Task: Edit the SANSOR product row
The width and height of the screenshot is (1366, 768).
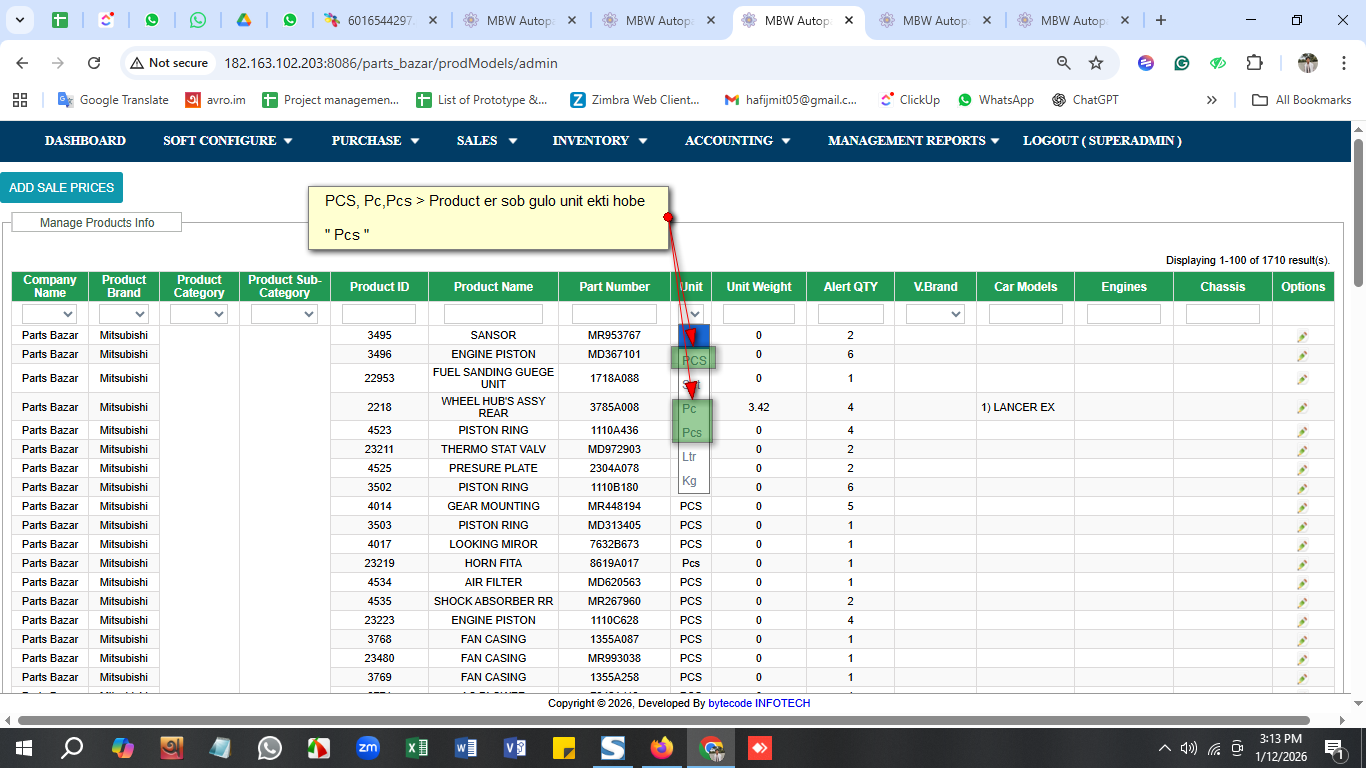Action: click(x=1302, y=336)
